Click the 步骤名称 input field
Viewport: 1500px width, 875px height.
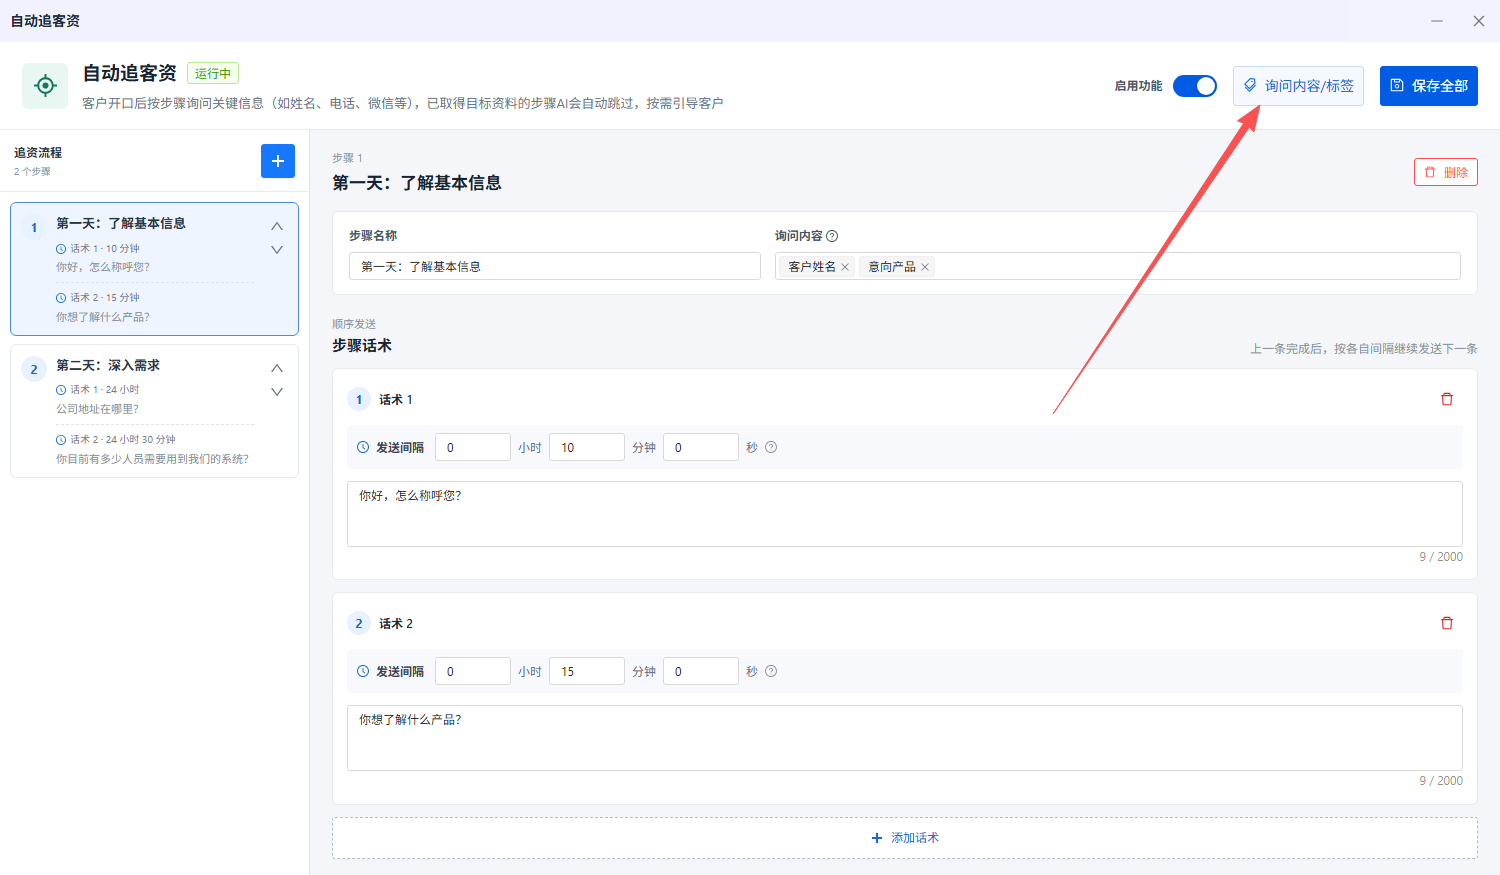pyautogui.click(x=555, y=266)
